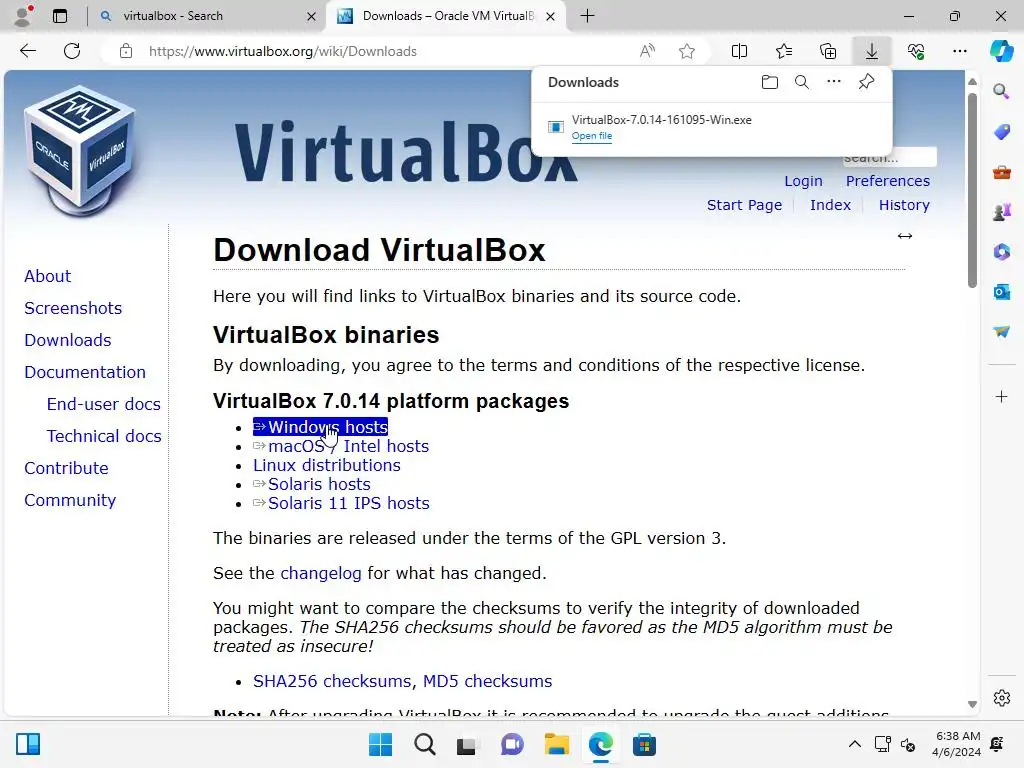The width and height of the screenshot is (1024, 768).
Task: Open Collections icon in toolbar
Action: 827,51
